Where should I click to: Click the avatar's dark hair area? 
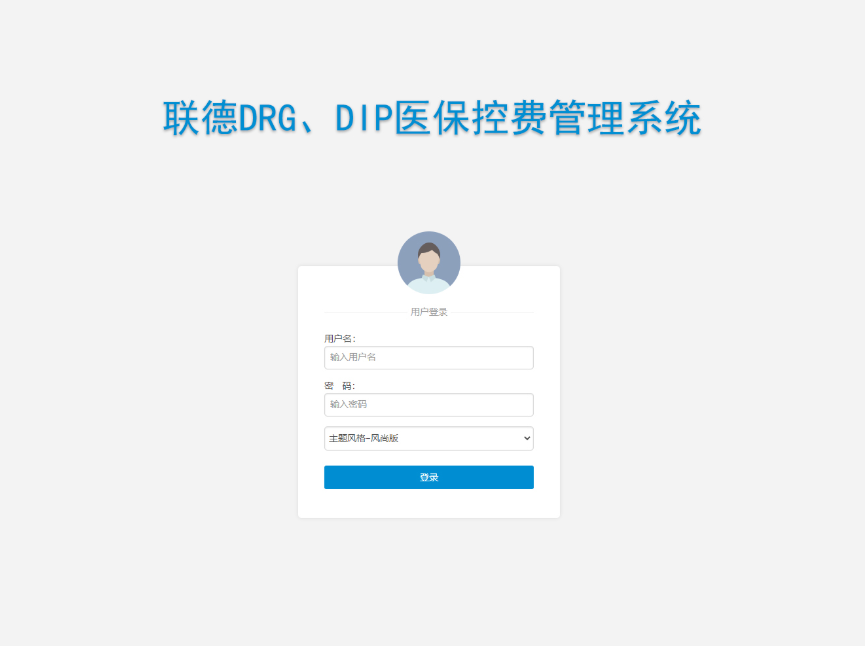429,249
